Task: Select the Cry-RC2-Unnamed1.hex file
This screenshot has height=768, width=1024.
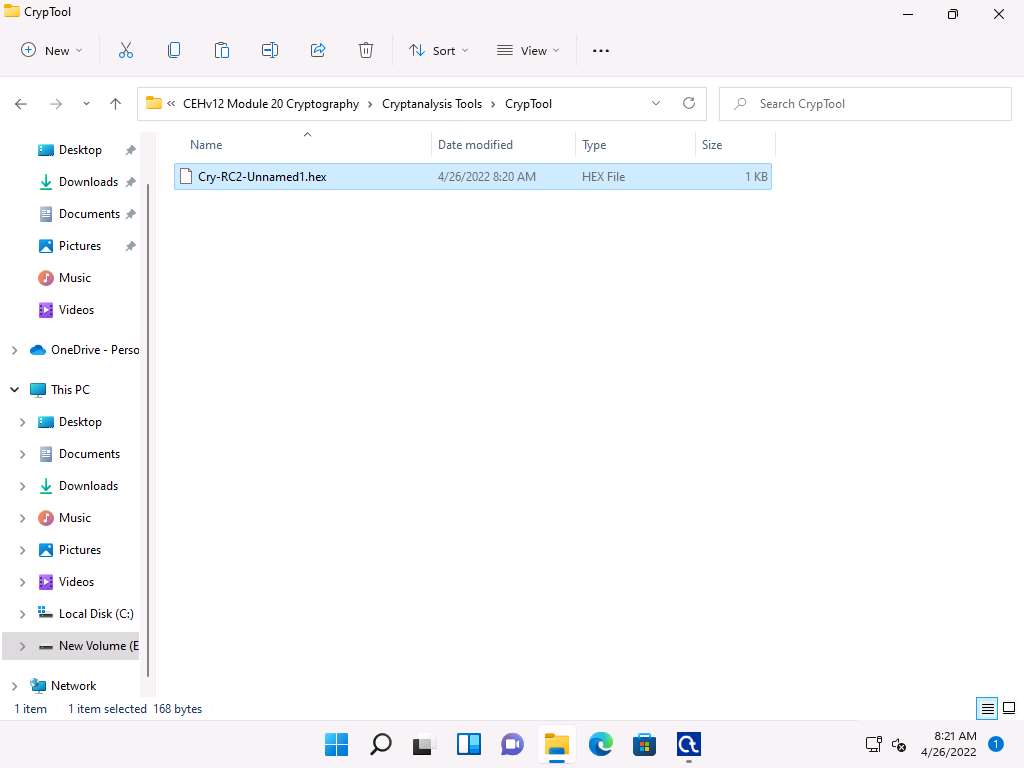Action: [x=262, y=177]
